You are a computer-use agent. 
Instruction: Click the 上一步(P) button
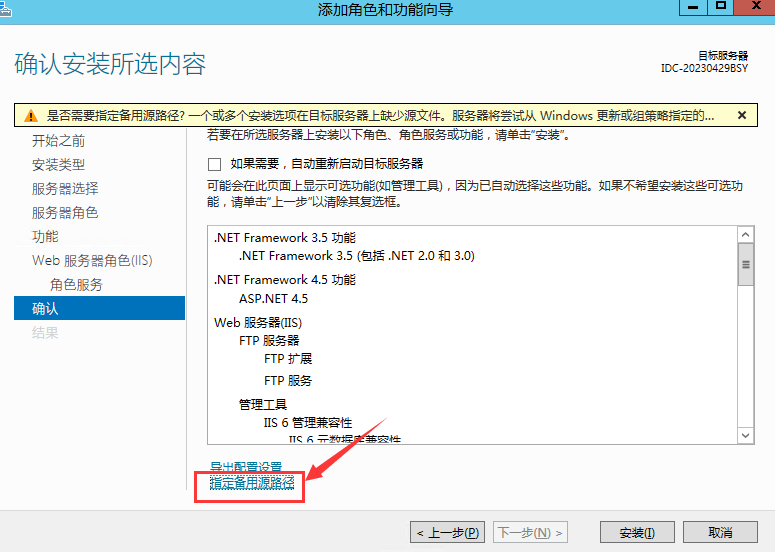click(x=447, y=533)
